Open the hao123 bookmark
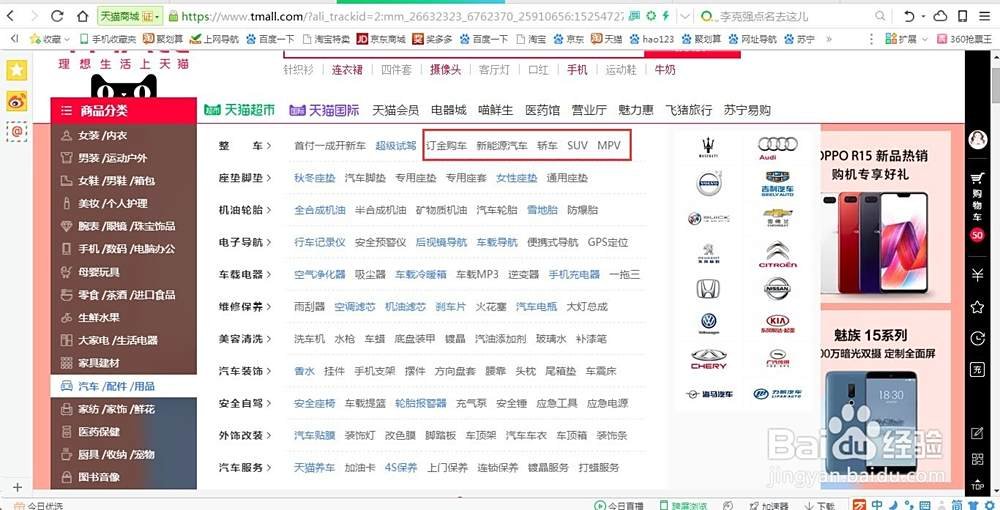Viewport: 1000px width, 510px height. click(651, 39)
